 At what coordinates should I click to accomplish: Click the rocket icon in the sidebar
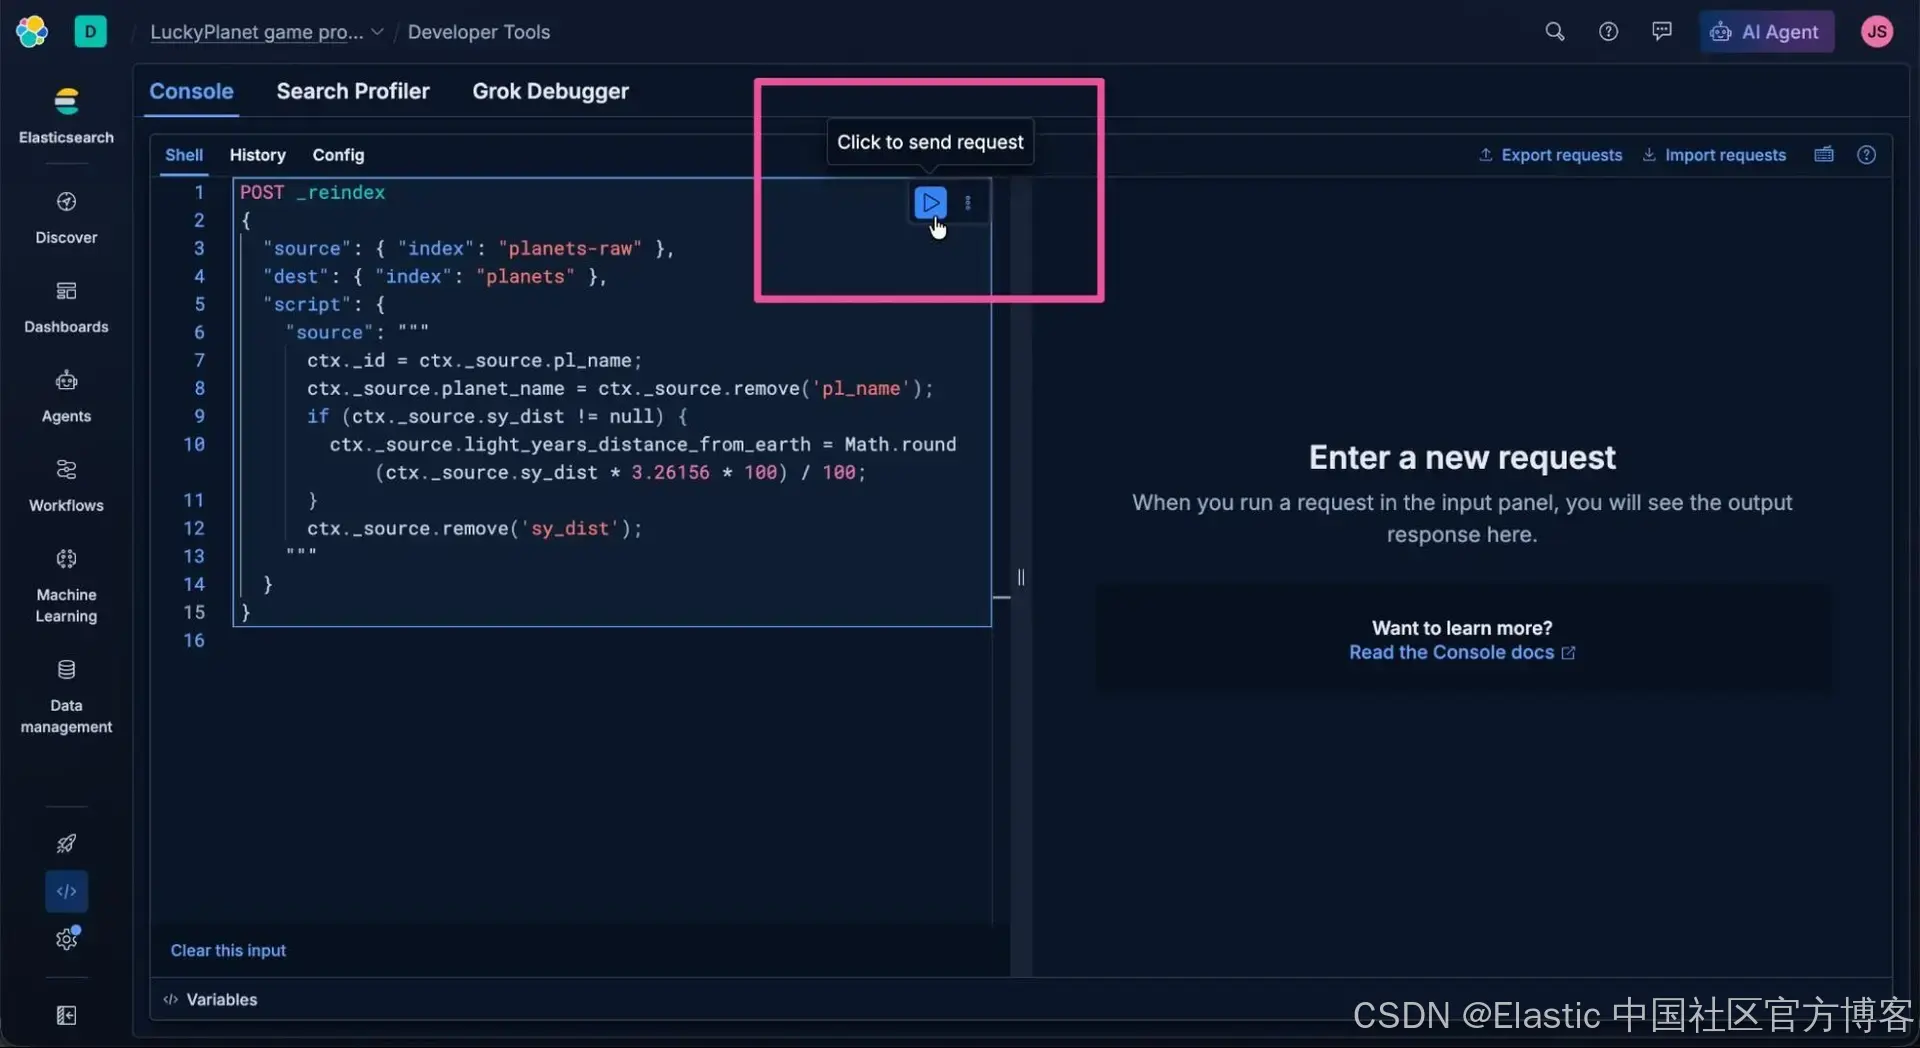point(66,843)
